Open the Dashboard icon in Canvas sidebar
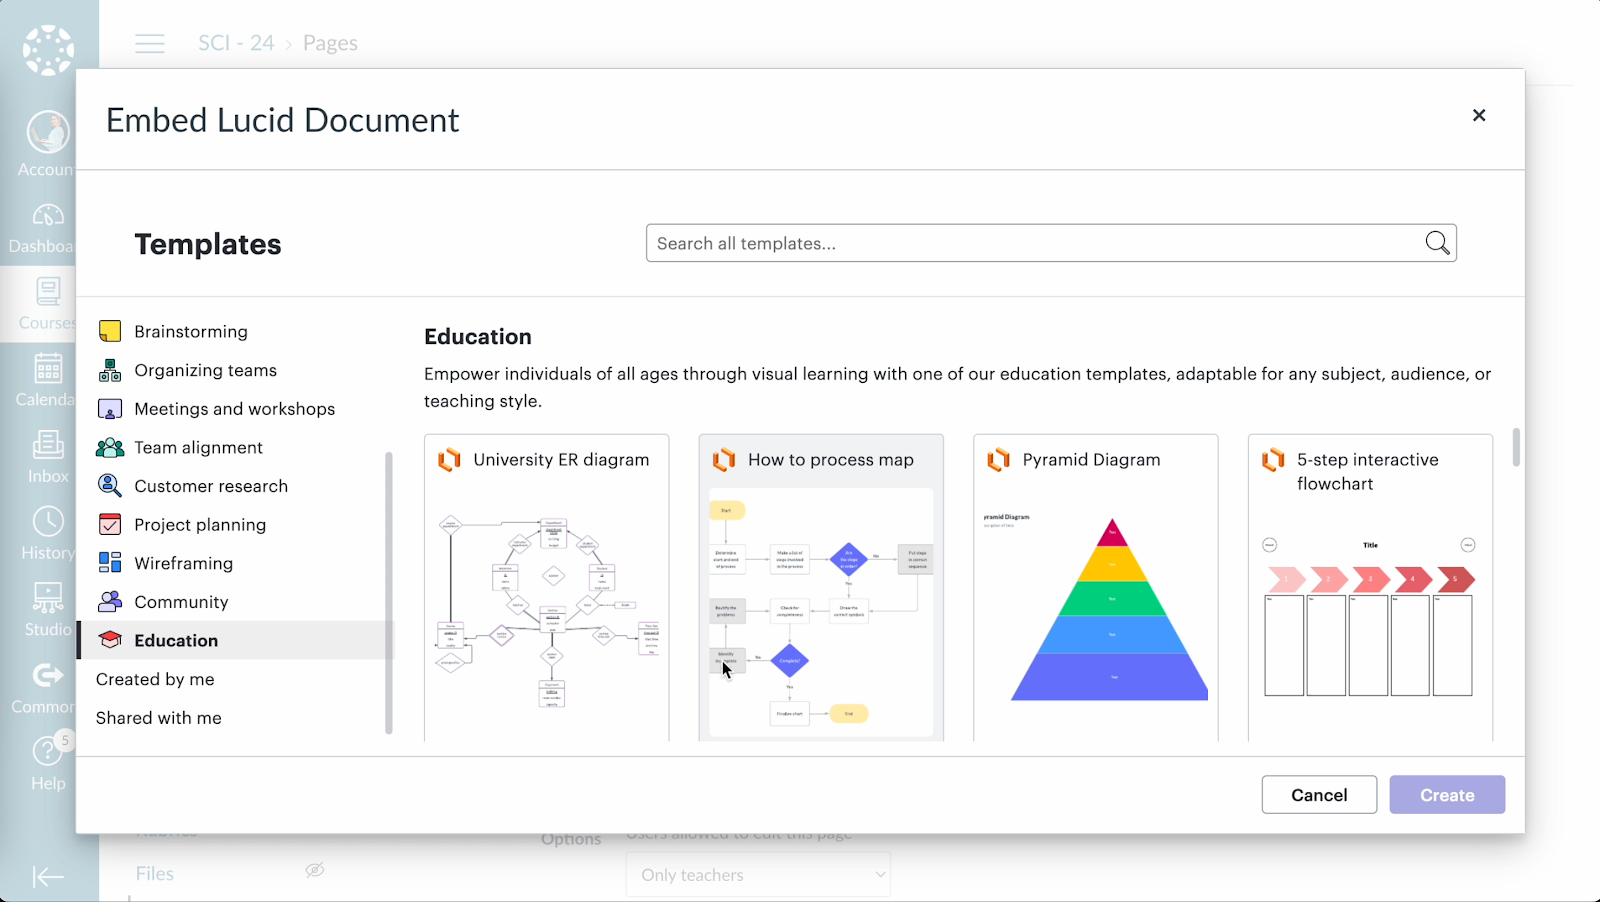The width and height of the screenshot is (1600, 902). coord(48,215)
